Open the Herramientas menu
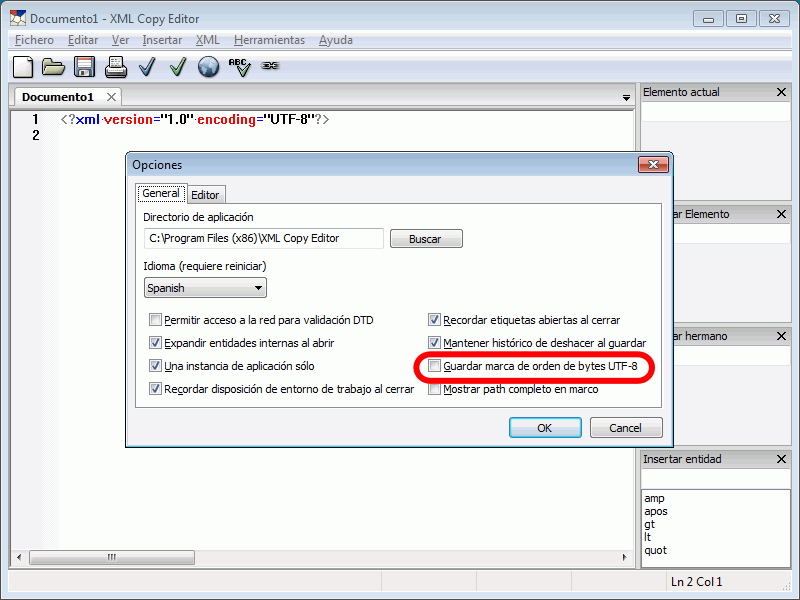 pos(269,40)
